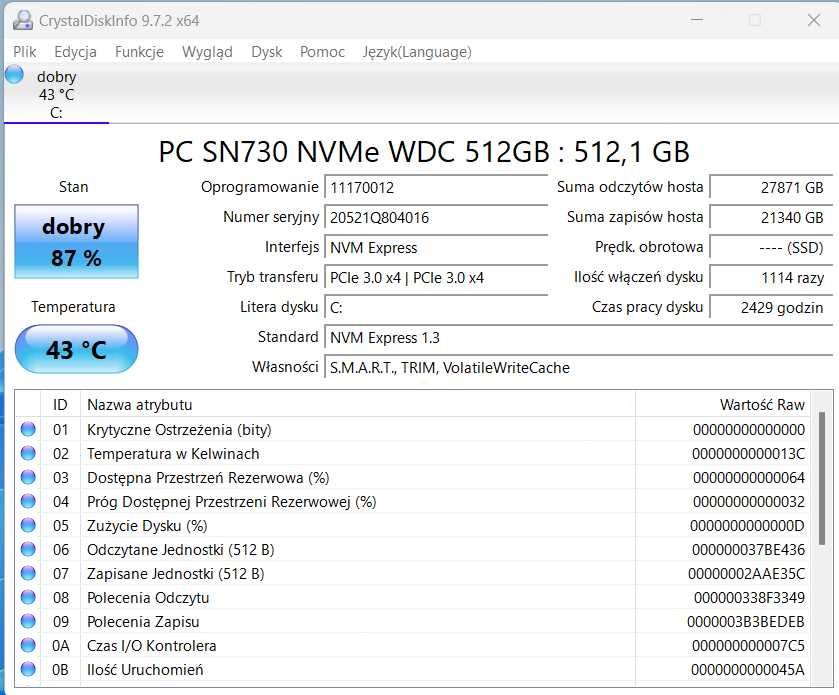This screenshot has height=695, width=839.
Task: Open the Edycja menu
Action: tap(75, 52)
